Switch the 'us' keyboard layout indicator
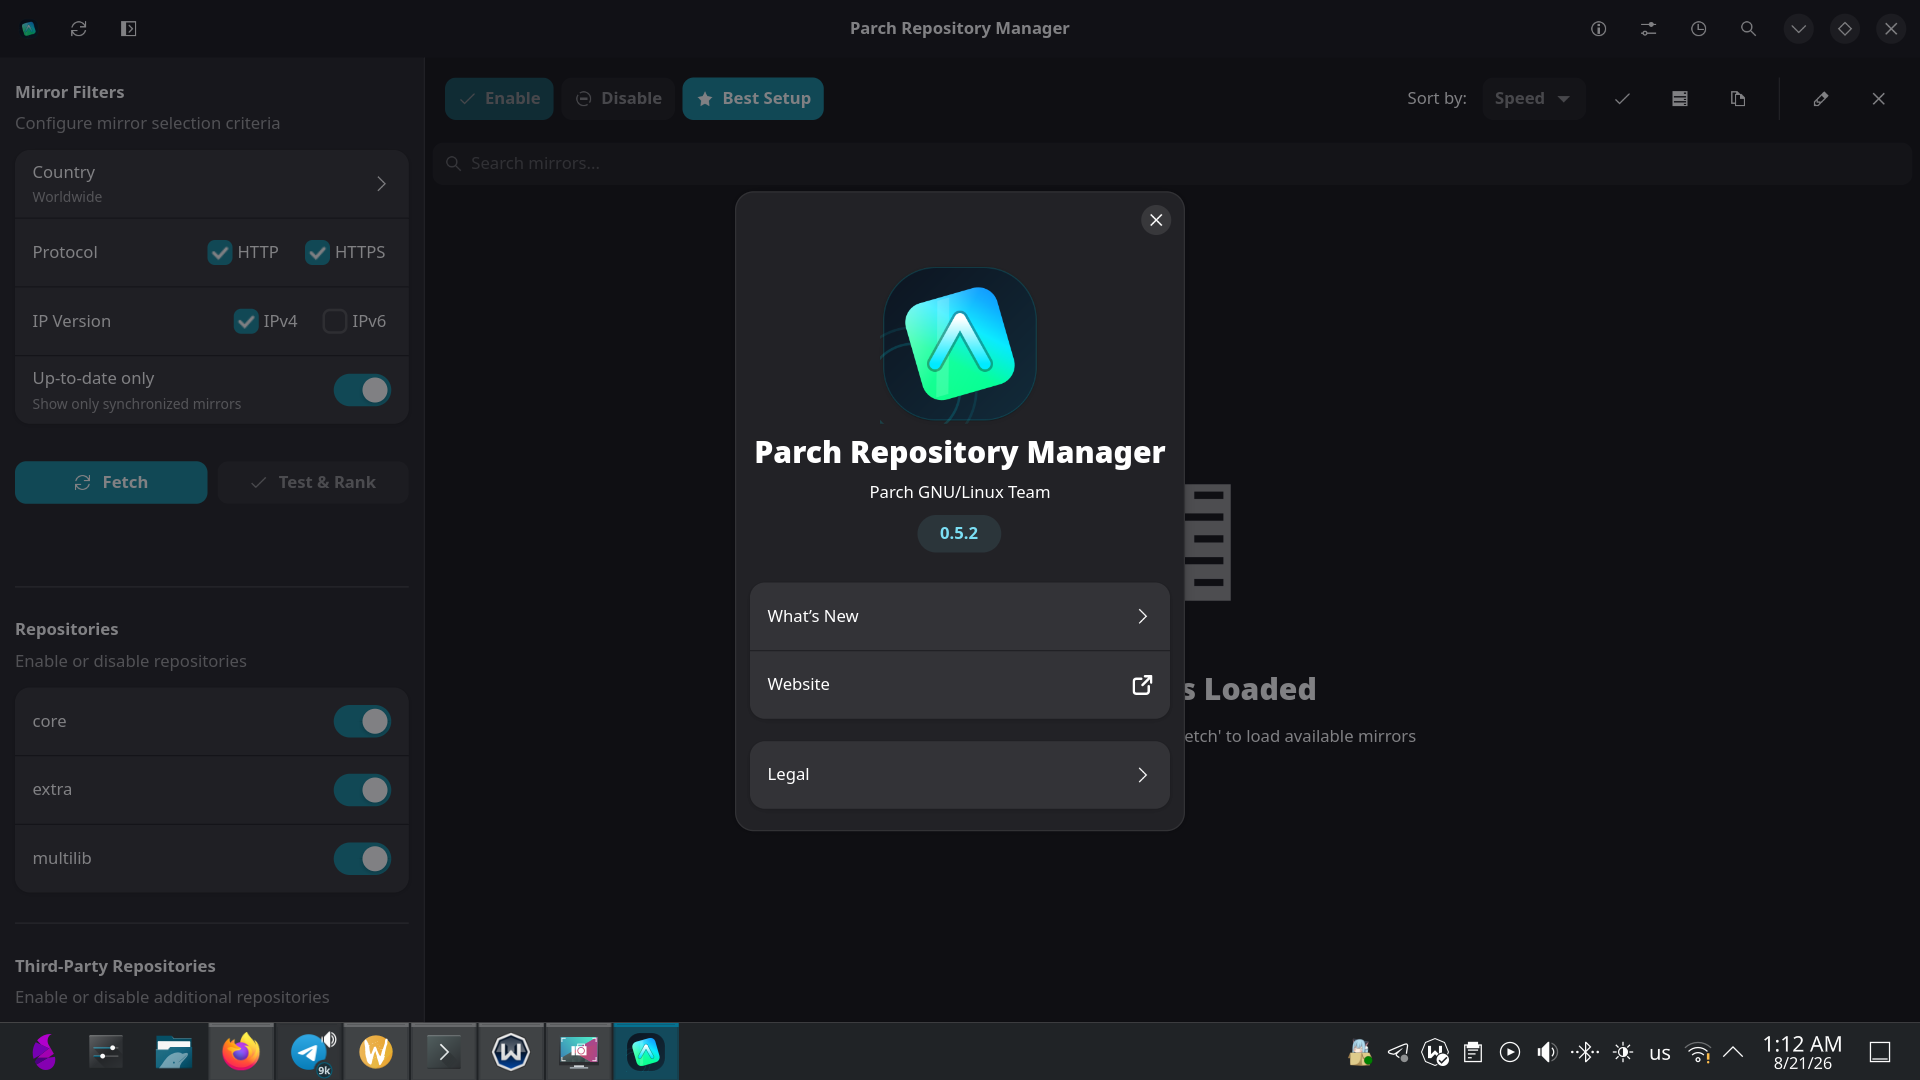1920x1080 pixels. [1660, 1053]
